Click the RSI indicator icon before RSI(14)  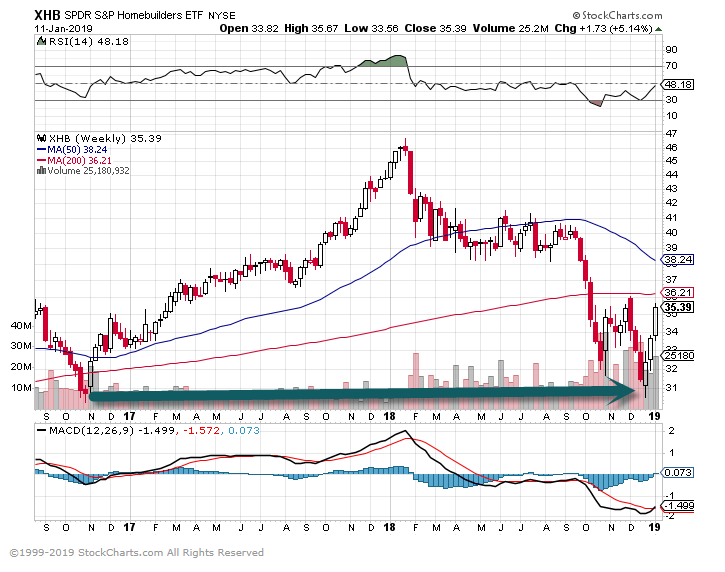click(42, 42)
